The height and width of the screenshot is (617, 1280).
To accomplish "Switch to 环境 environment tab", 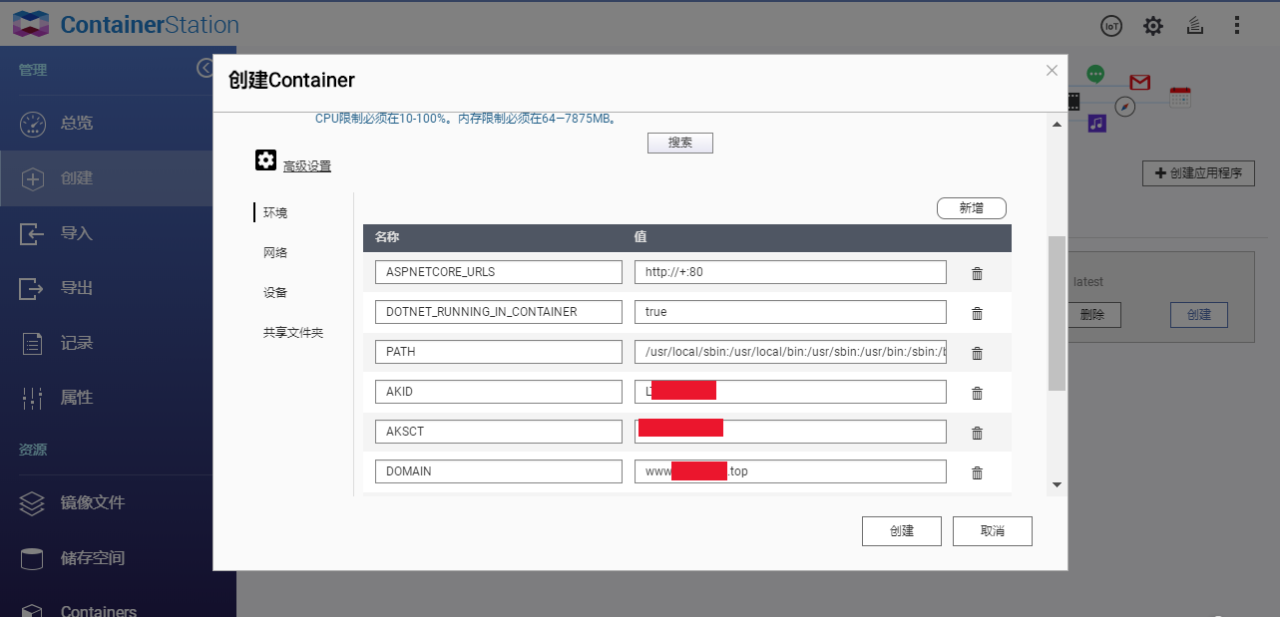I will 275,213.
